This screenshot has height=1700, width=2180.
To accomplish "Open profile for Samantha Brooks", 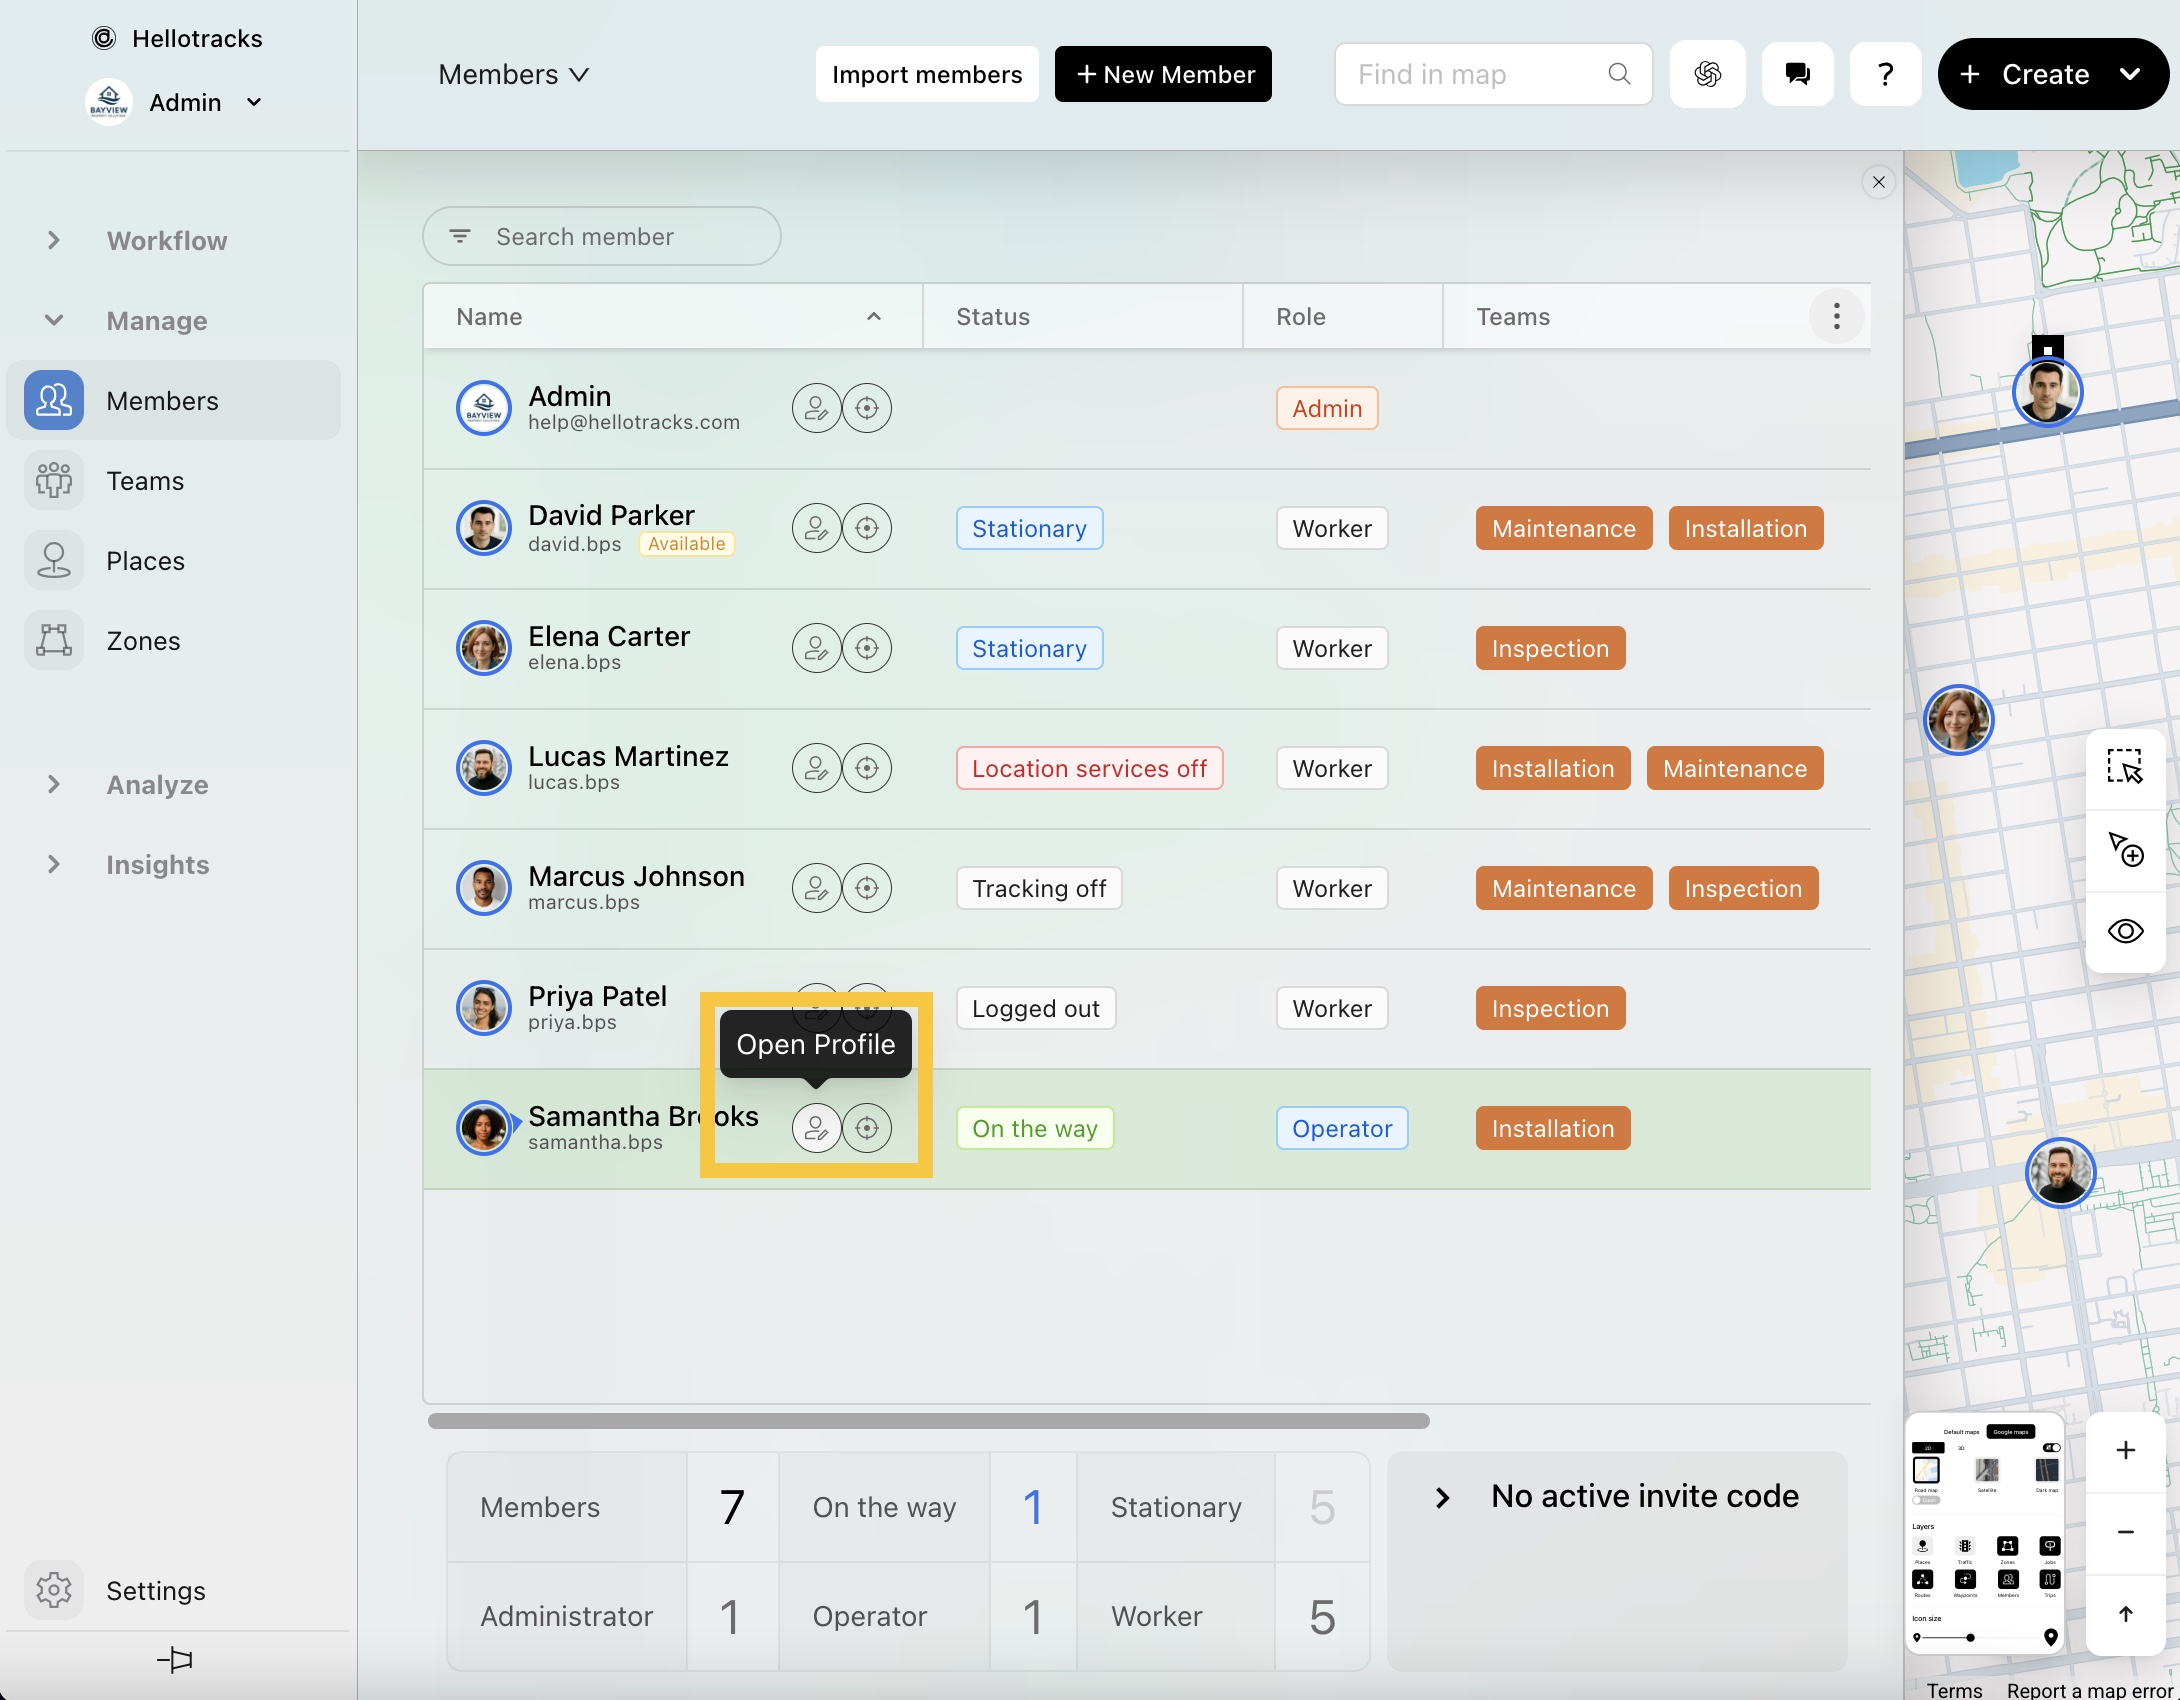I will click(x=816, y=1128).
